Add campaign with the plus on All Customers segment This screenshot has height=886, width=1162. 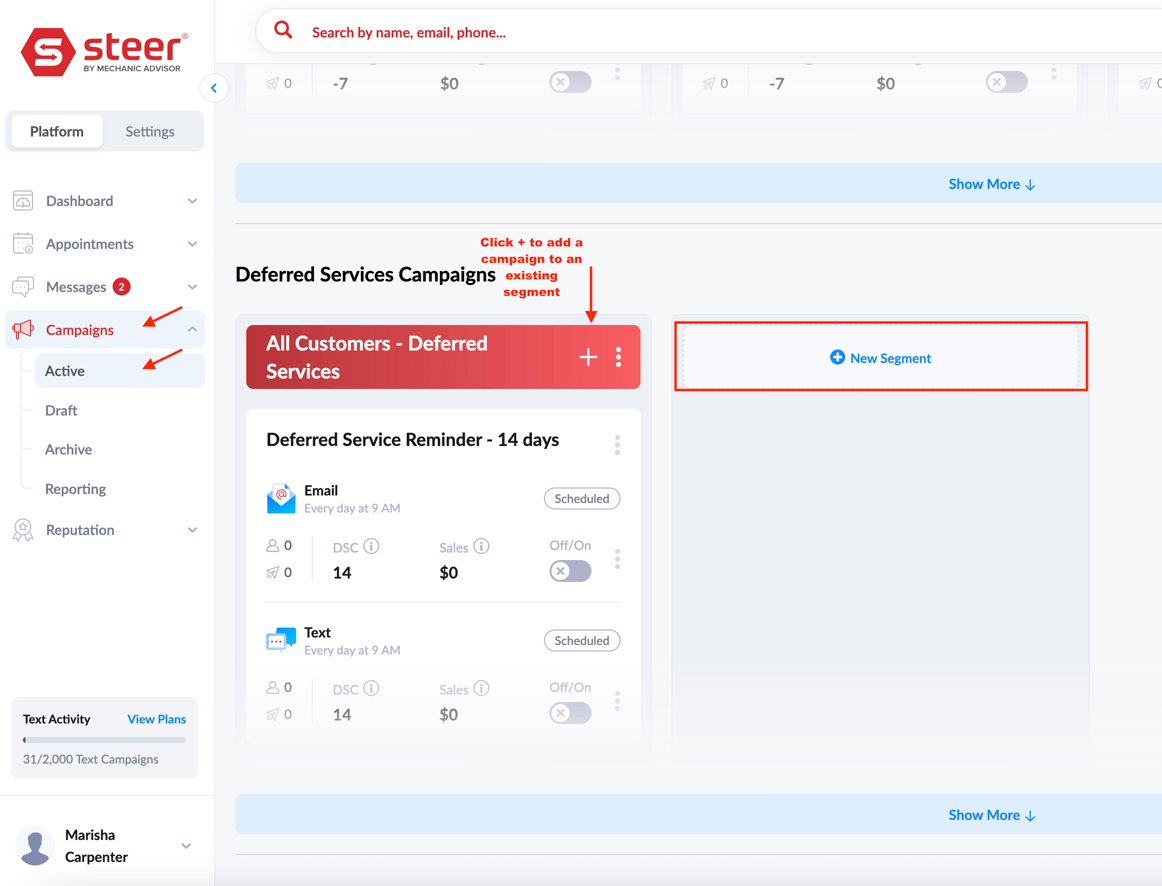pos(588,357)
